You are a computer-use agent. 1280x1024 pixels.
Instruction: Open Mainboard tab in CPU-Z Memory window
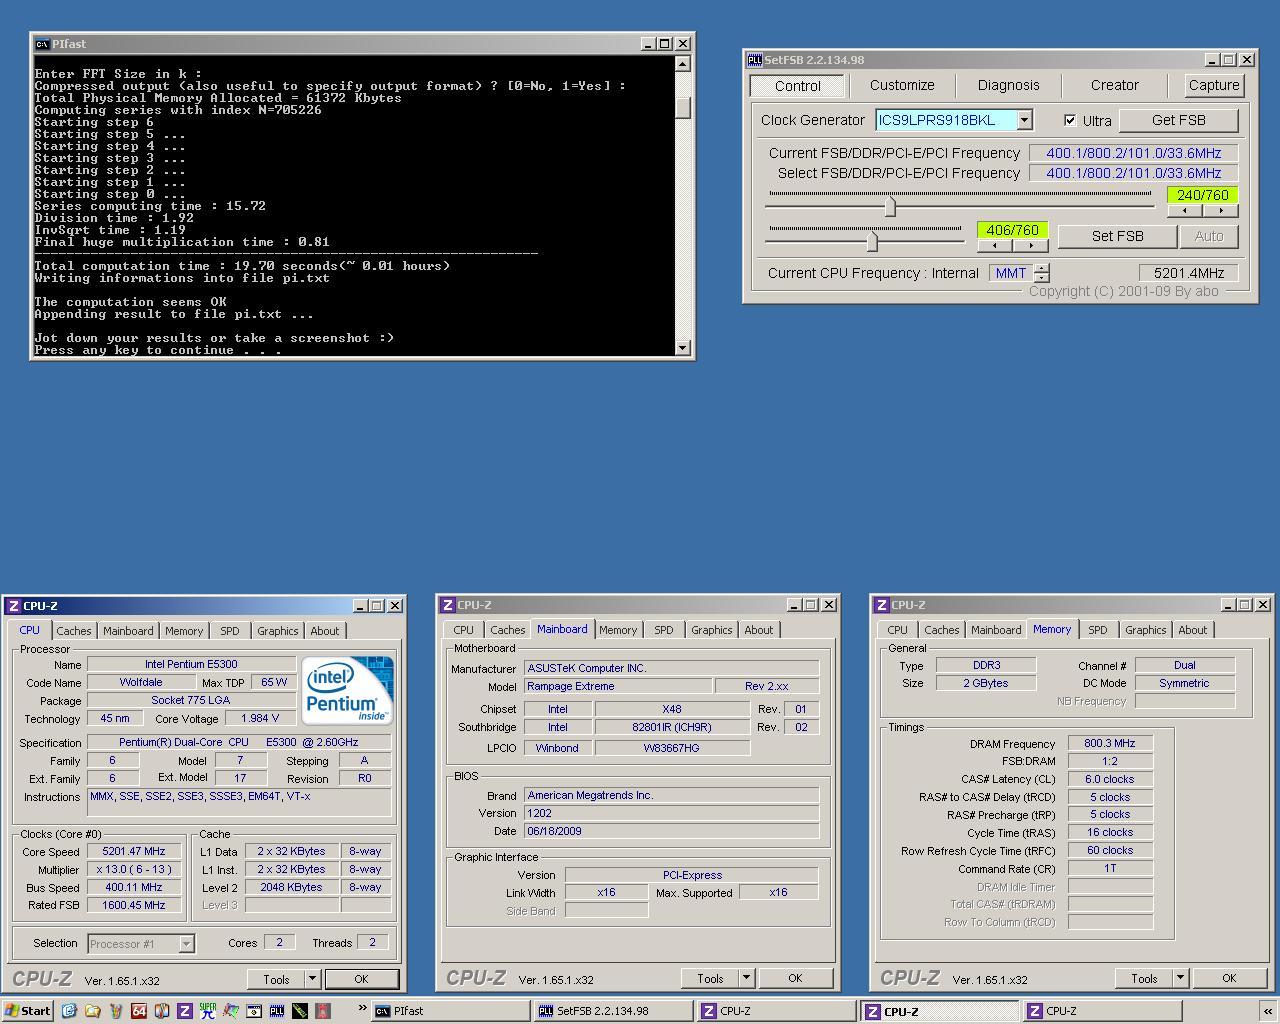pos(996,630)
